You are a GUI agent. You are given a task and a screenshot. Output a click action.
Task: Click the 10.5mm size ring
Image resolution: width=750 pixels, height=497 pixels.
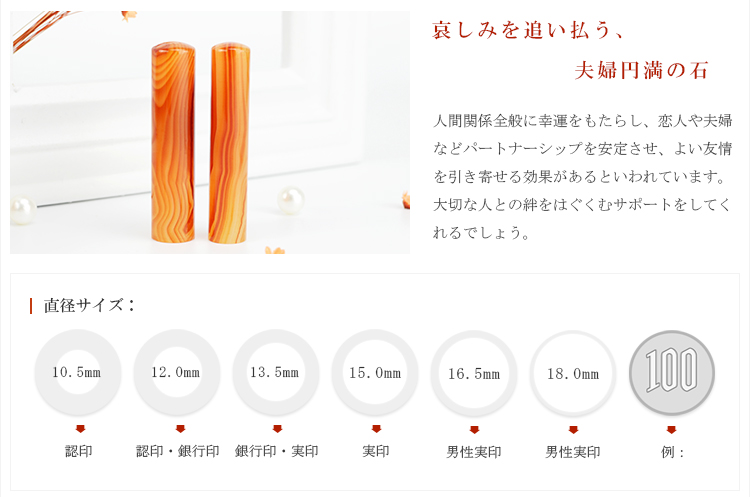pyautogui.click(x=78, y=372)
